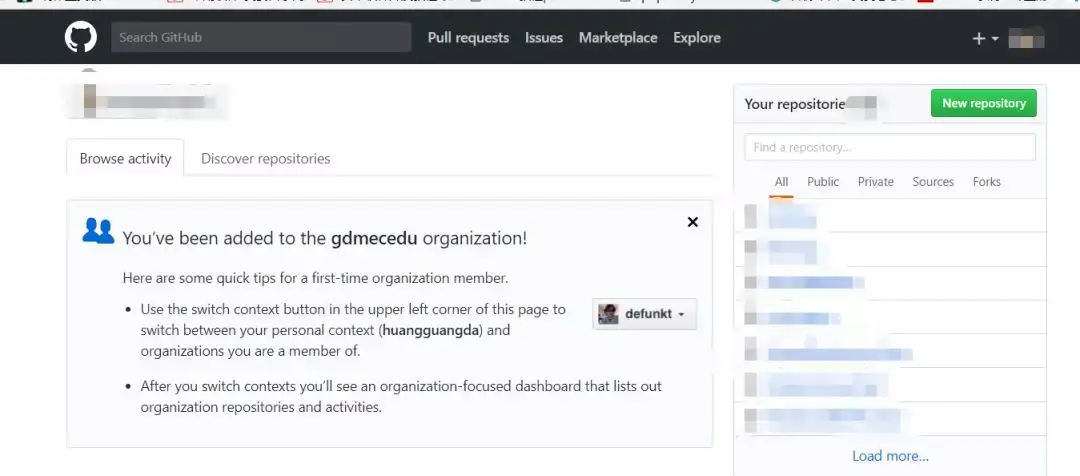Open the user avatar menu in header

coord(1026,38)
